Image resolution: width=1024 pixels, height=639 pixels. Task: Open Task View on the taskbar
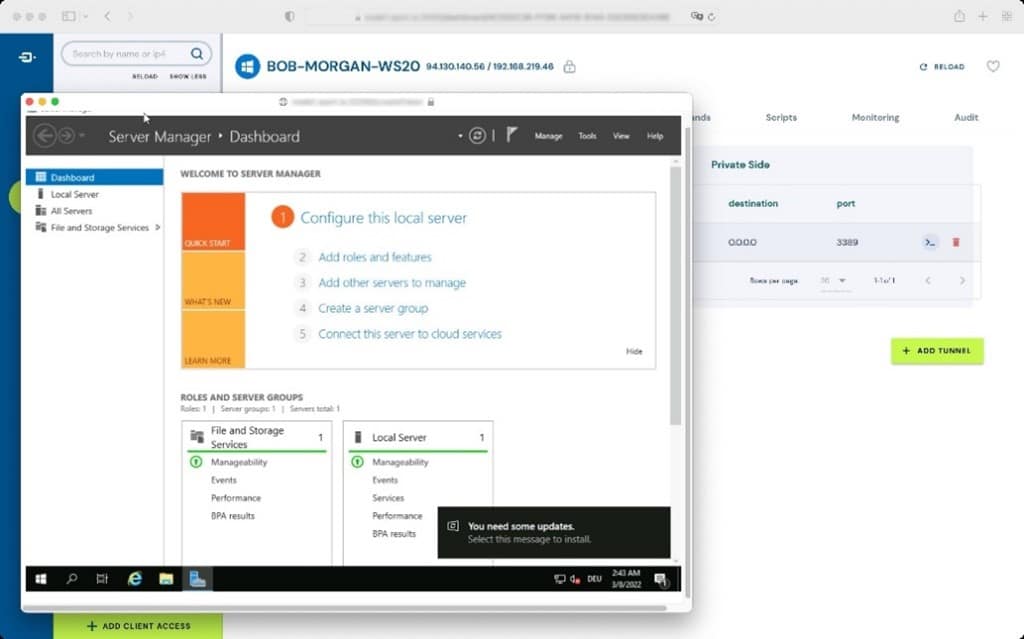(x=102, y=579)
